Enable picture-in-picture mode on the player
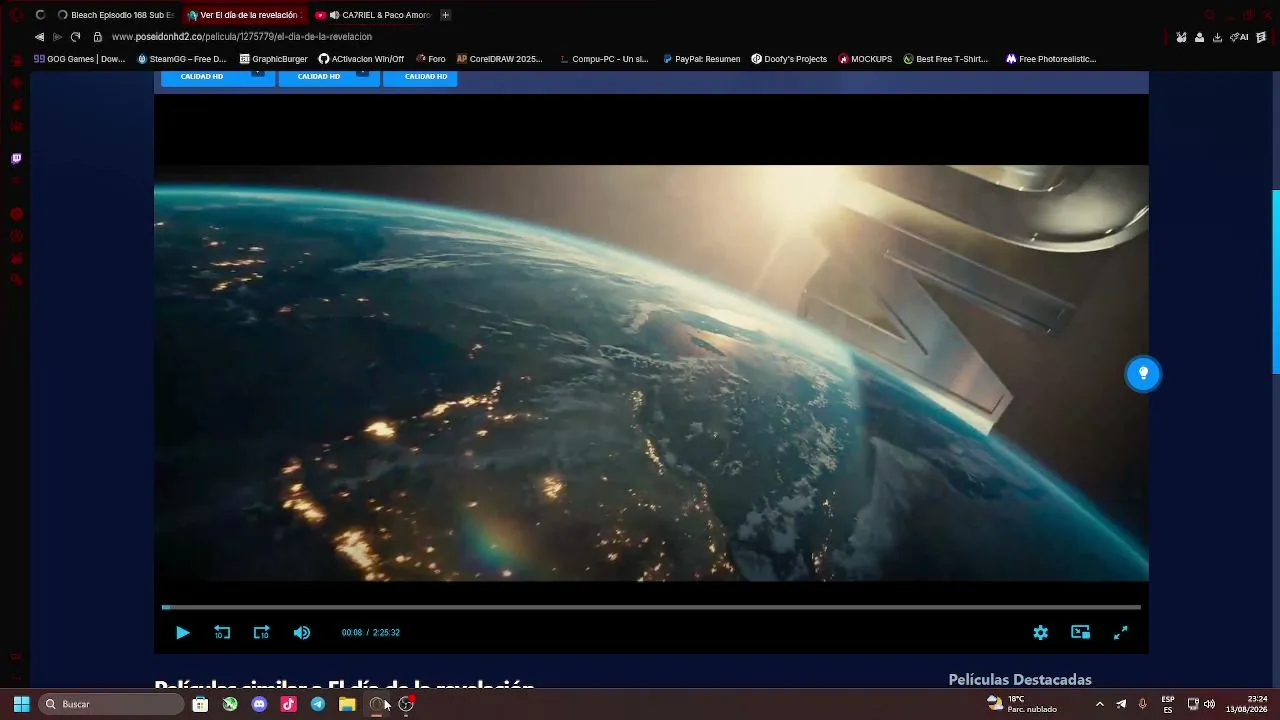1280x720 pixels. (1080, 632)
